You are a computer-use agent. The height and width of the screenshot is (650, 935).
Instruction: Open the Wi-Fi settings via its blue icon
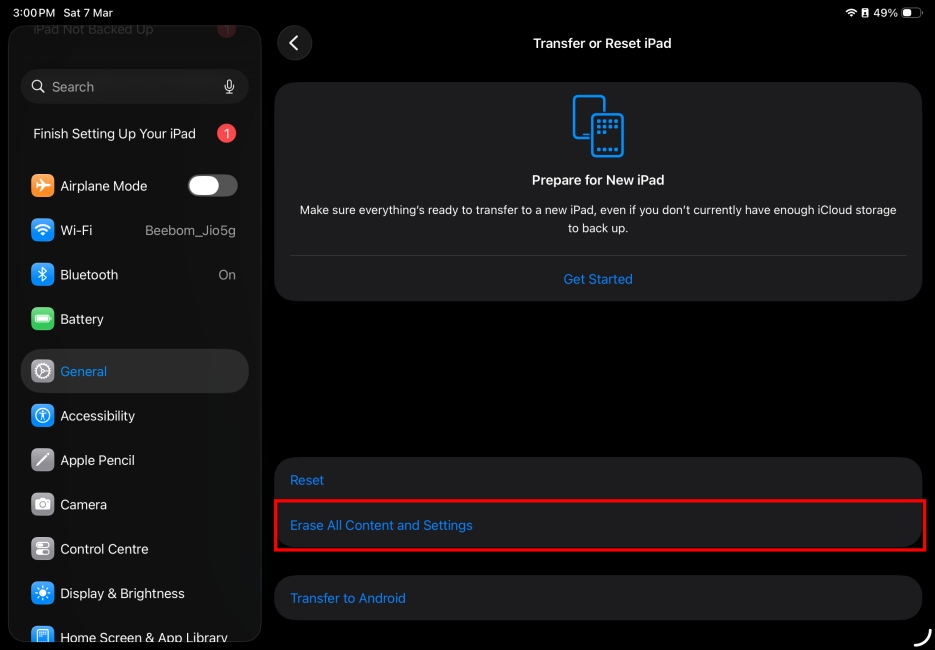[x=41, y=230]
